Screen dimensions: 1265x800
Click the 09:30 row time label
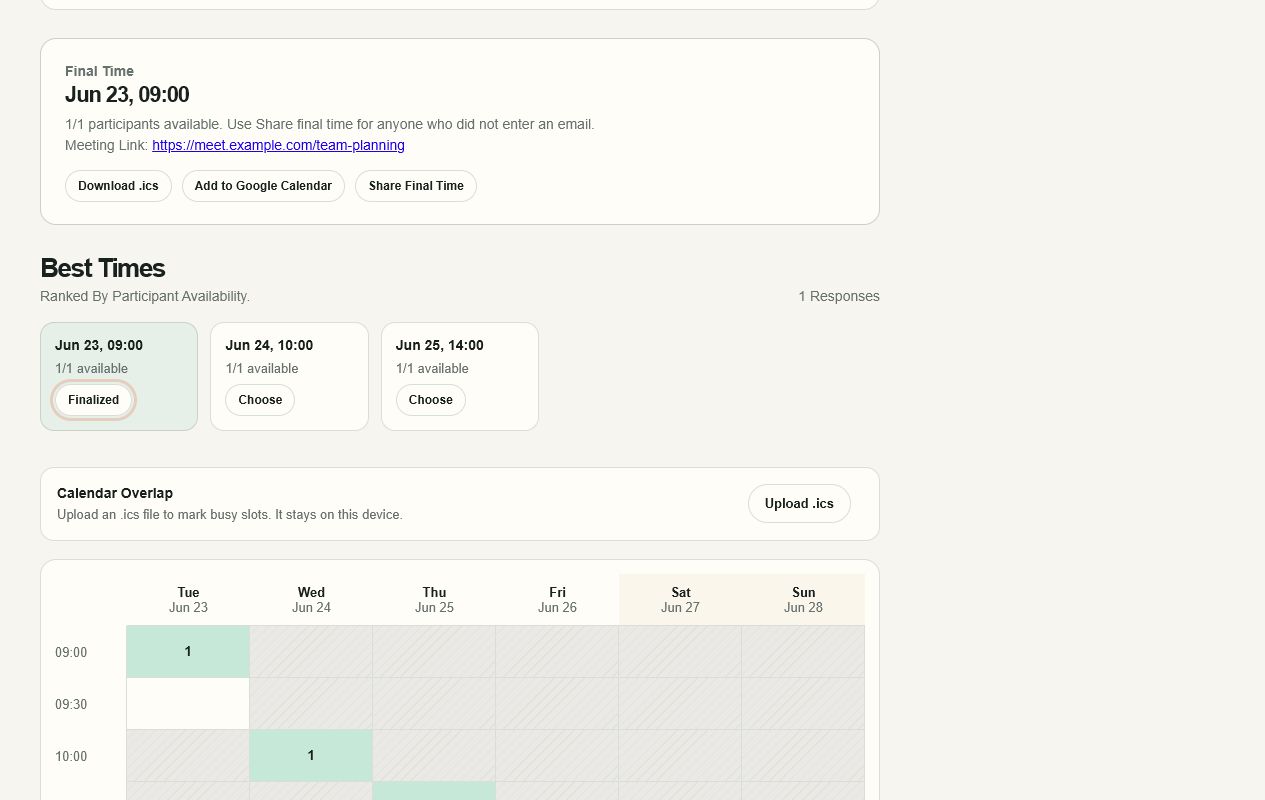[71, 705]
